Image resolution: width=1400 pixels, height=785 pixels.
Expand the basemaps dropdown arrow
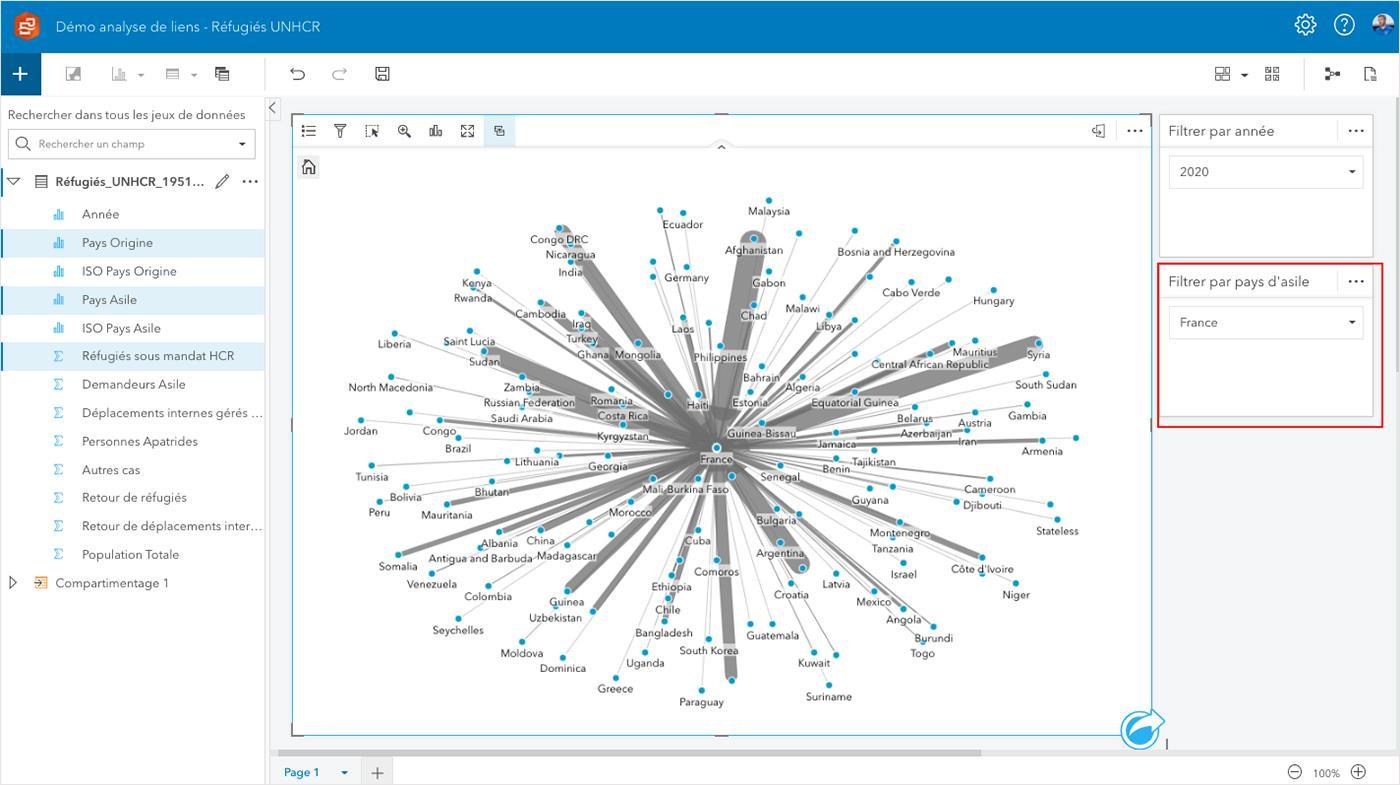[1244, 75]
